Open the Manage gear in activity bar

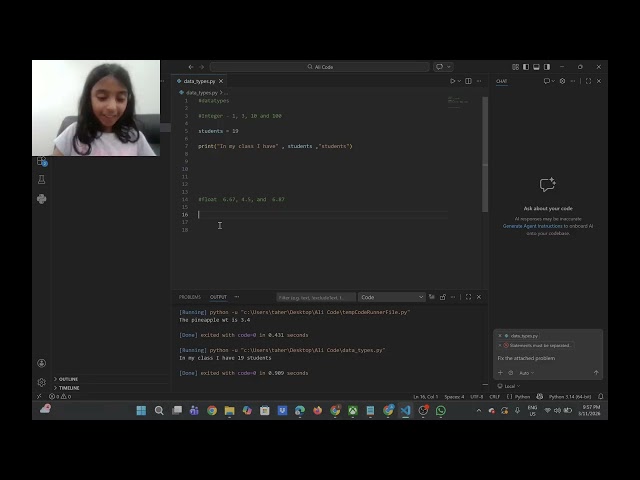tap(42, 382)
